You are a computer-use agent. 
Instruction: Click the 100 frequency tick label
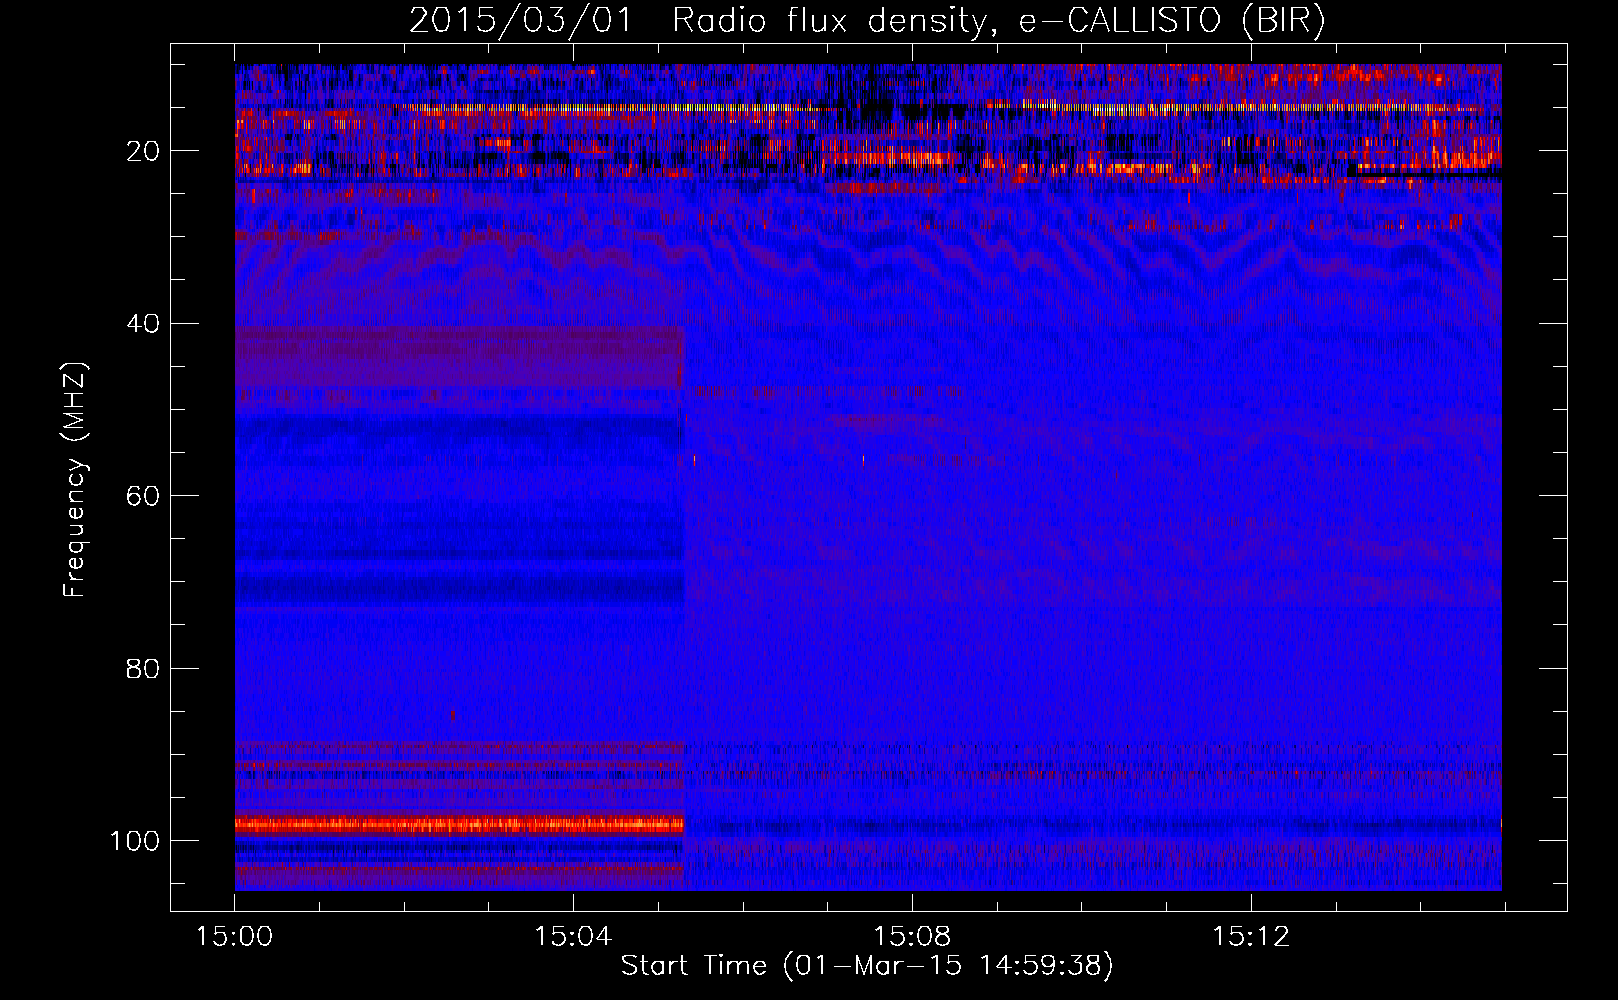point(135,840)
